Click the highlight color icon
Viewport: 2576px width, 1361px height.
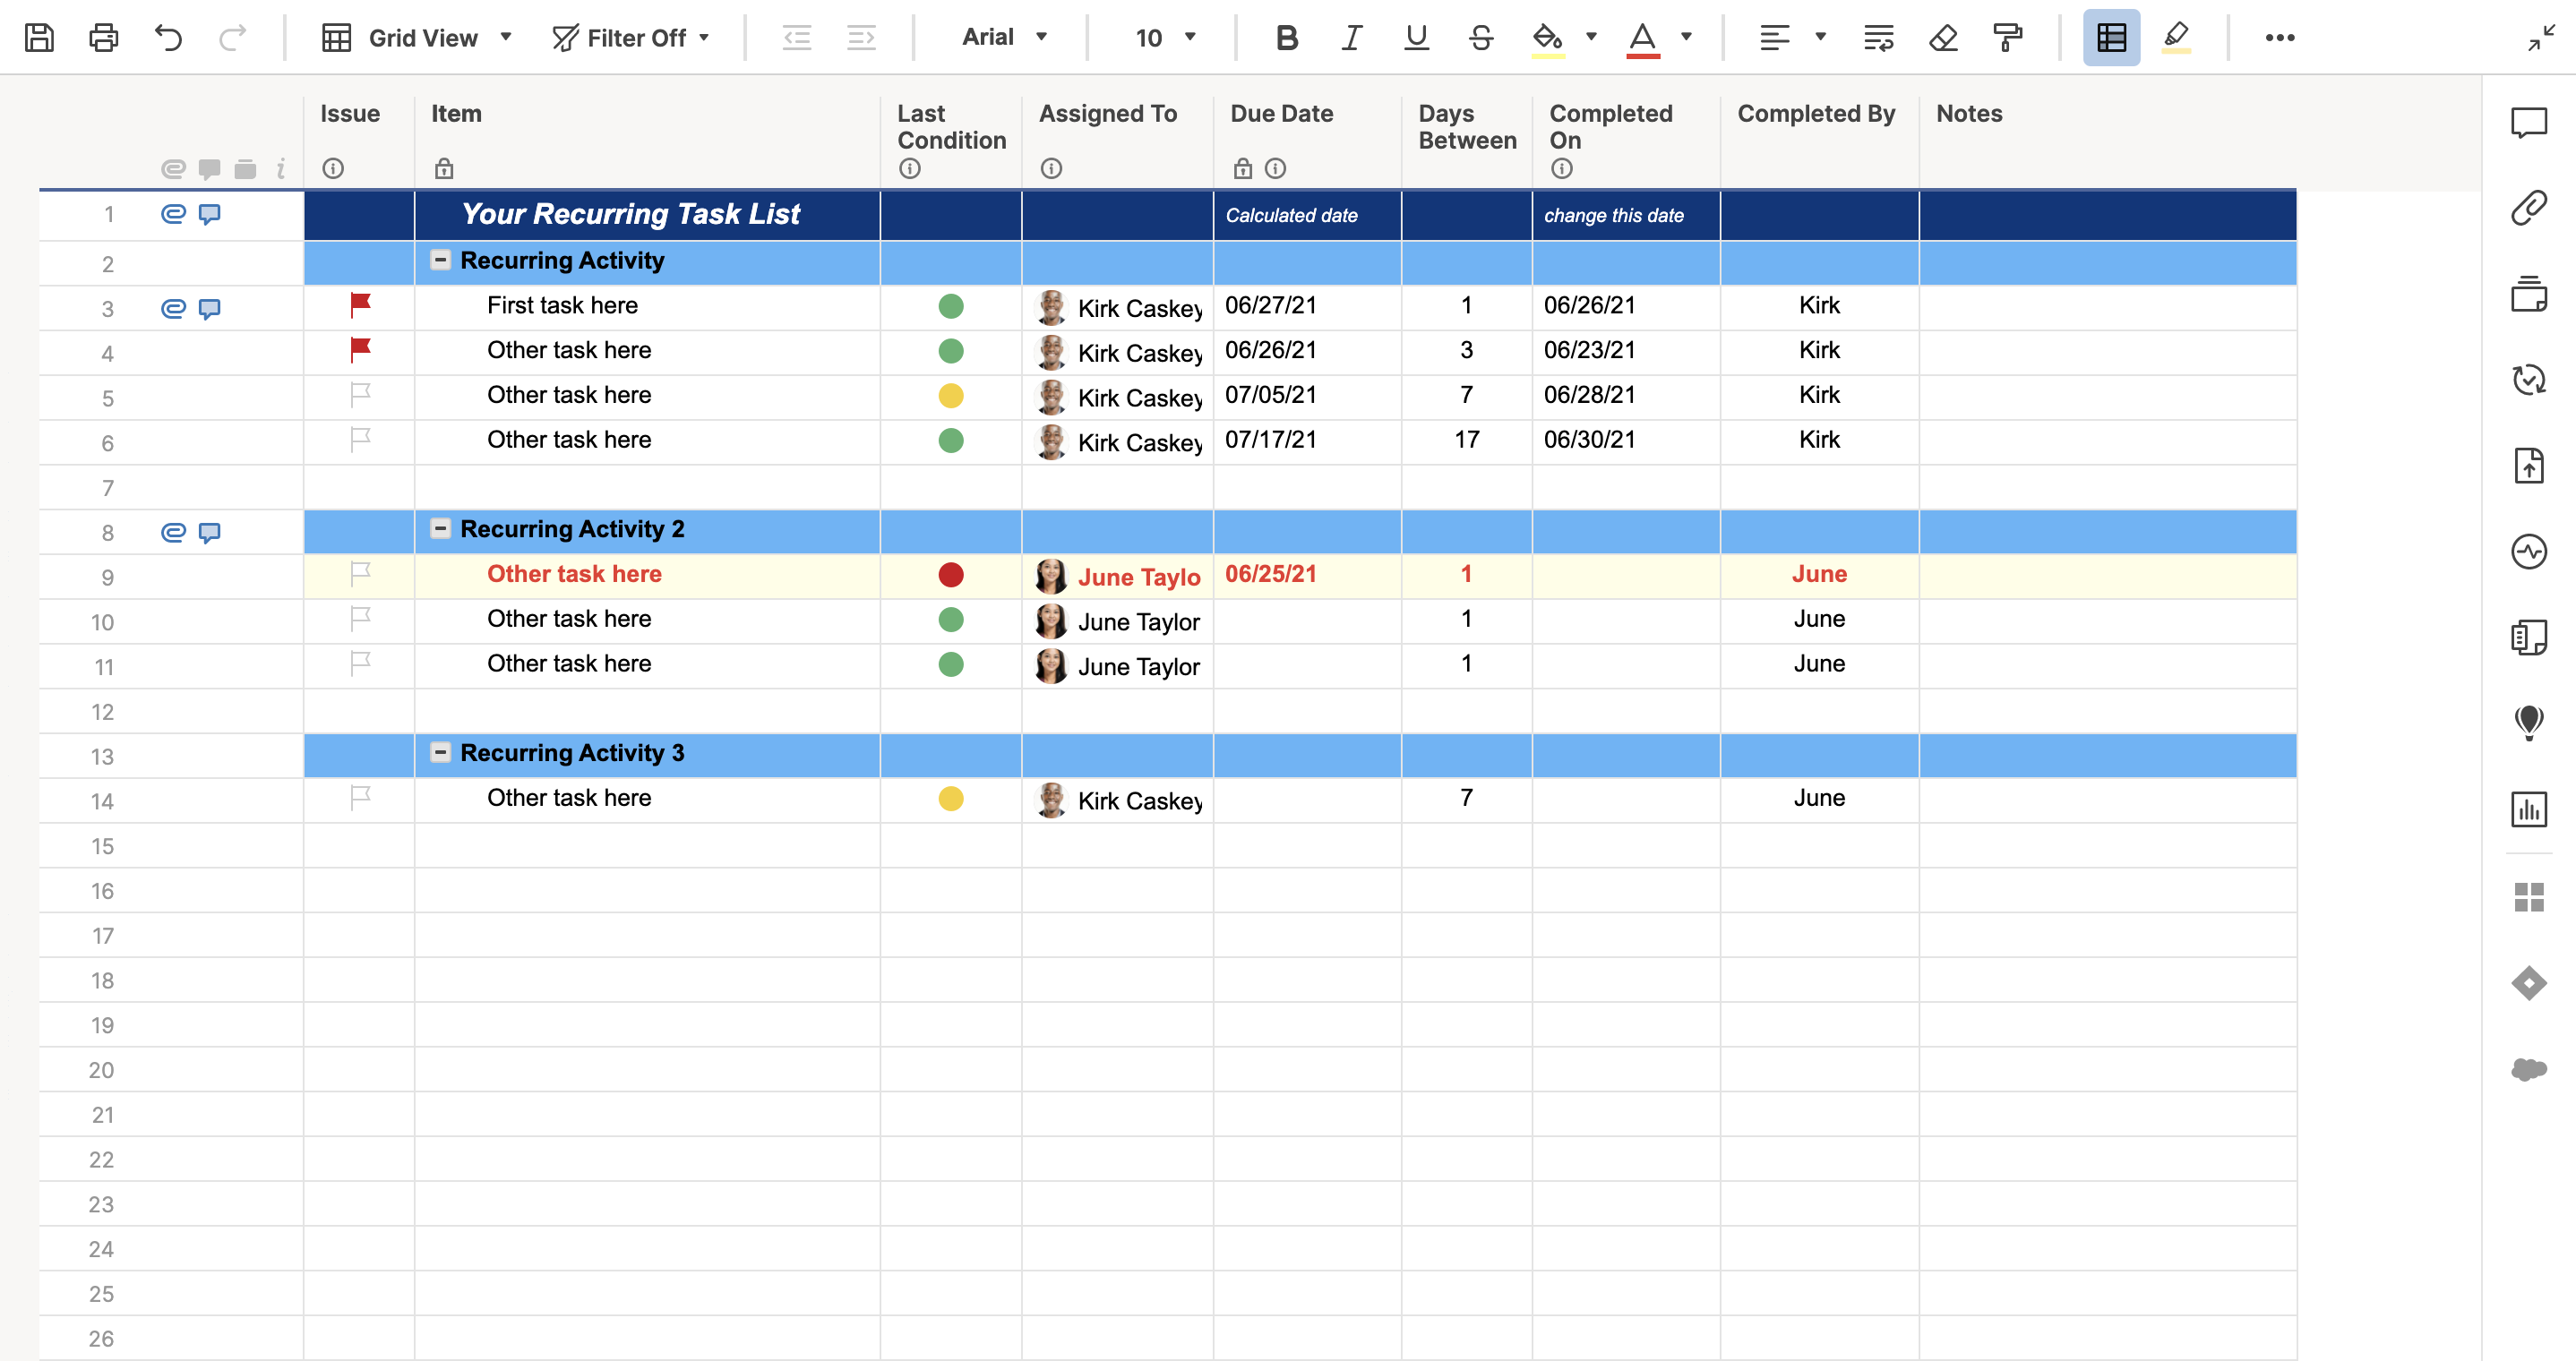[x=1549, y=38]
